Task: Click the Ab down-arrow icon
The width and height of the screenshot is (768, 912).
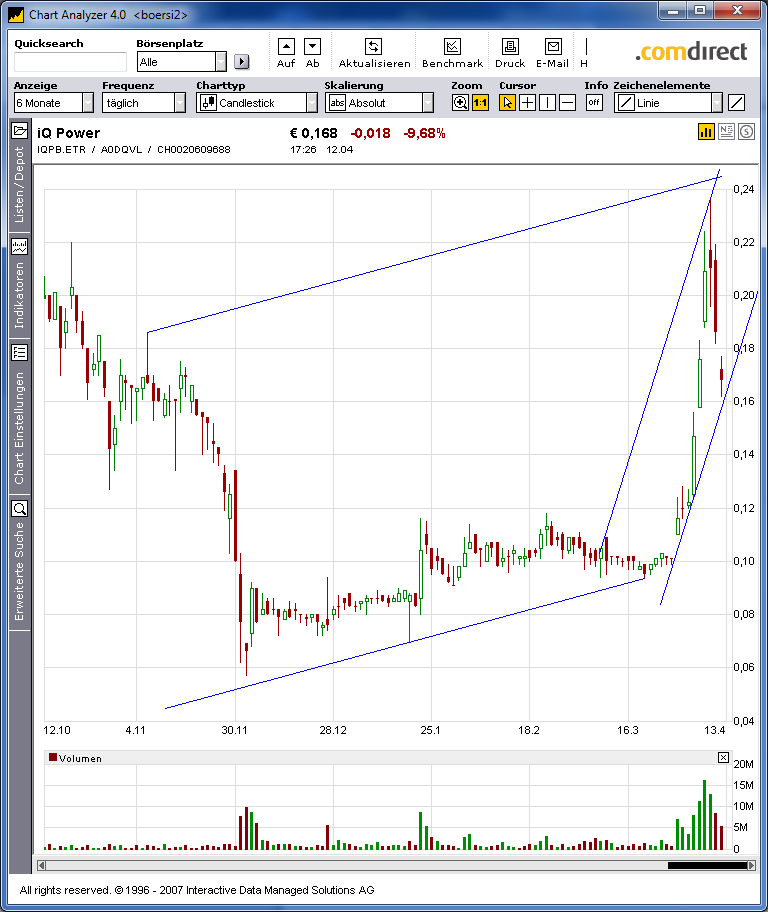Action: [x=312, y=47]
